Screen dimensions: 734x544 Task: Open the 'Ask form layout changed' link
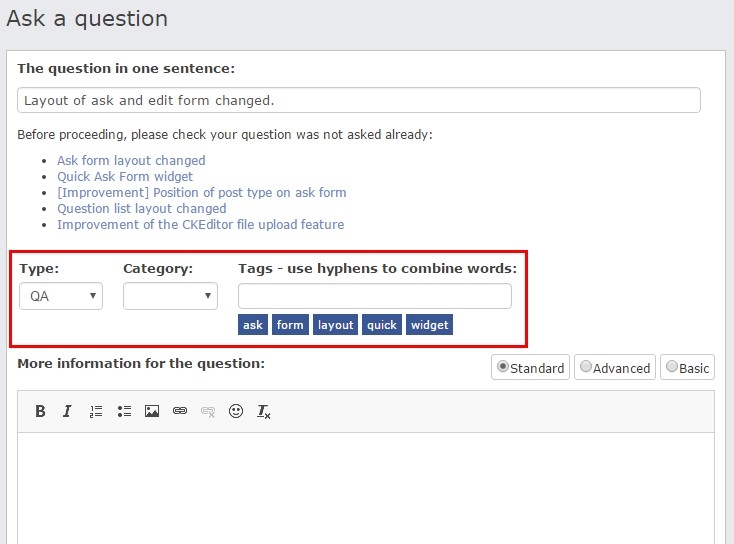tap(131, 160)
